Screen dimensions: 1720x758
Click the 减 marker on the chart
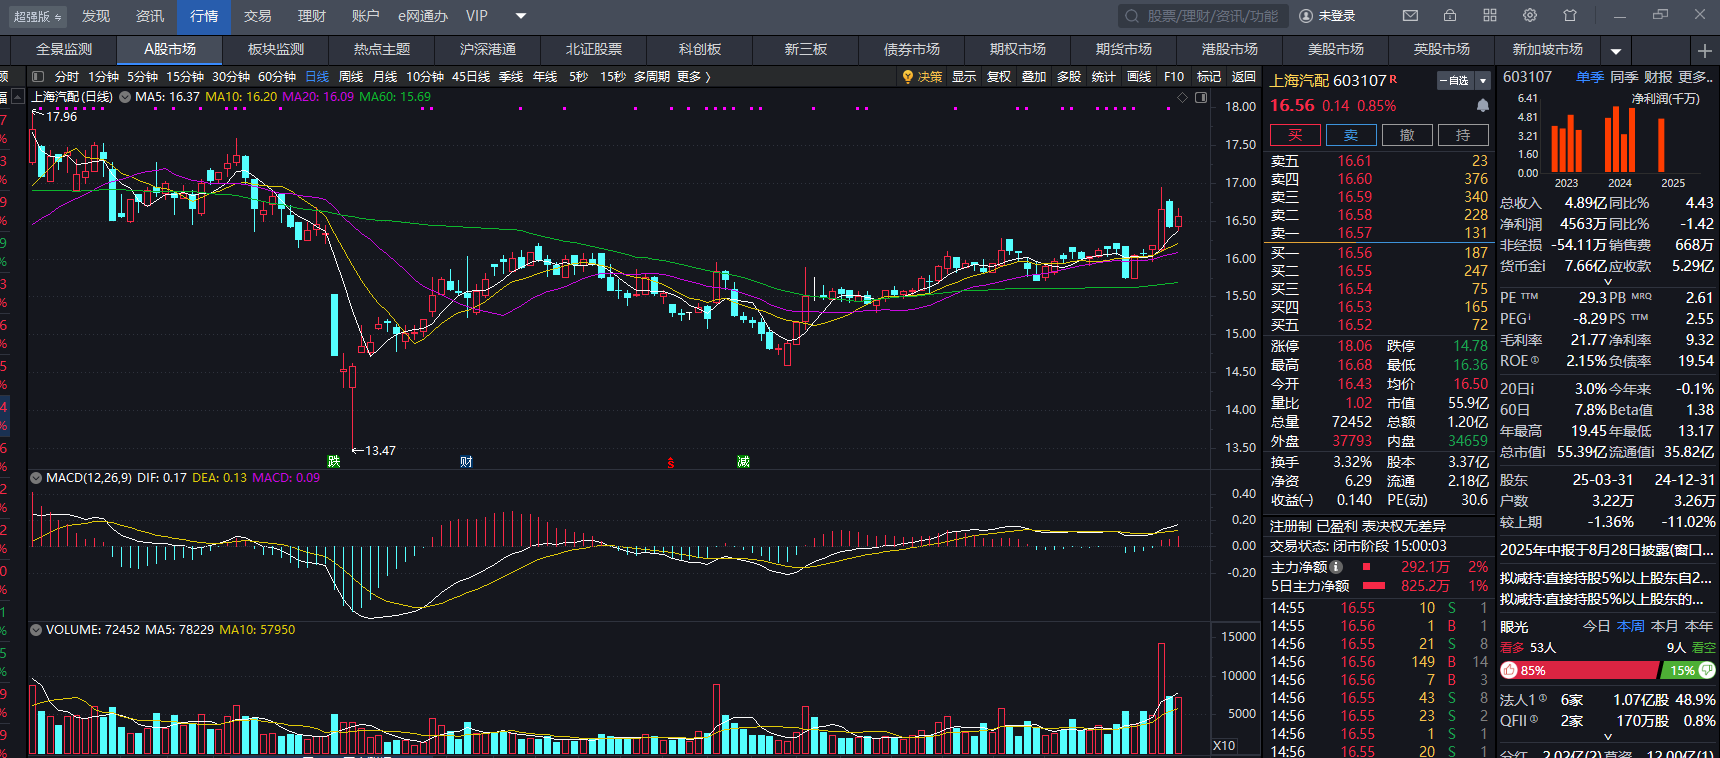(x=743, y=462)
